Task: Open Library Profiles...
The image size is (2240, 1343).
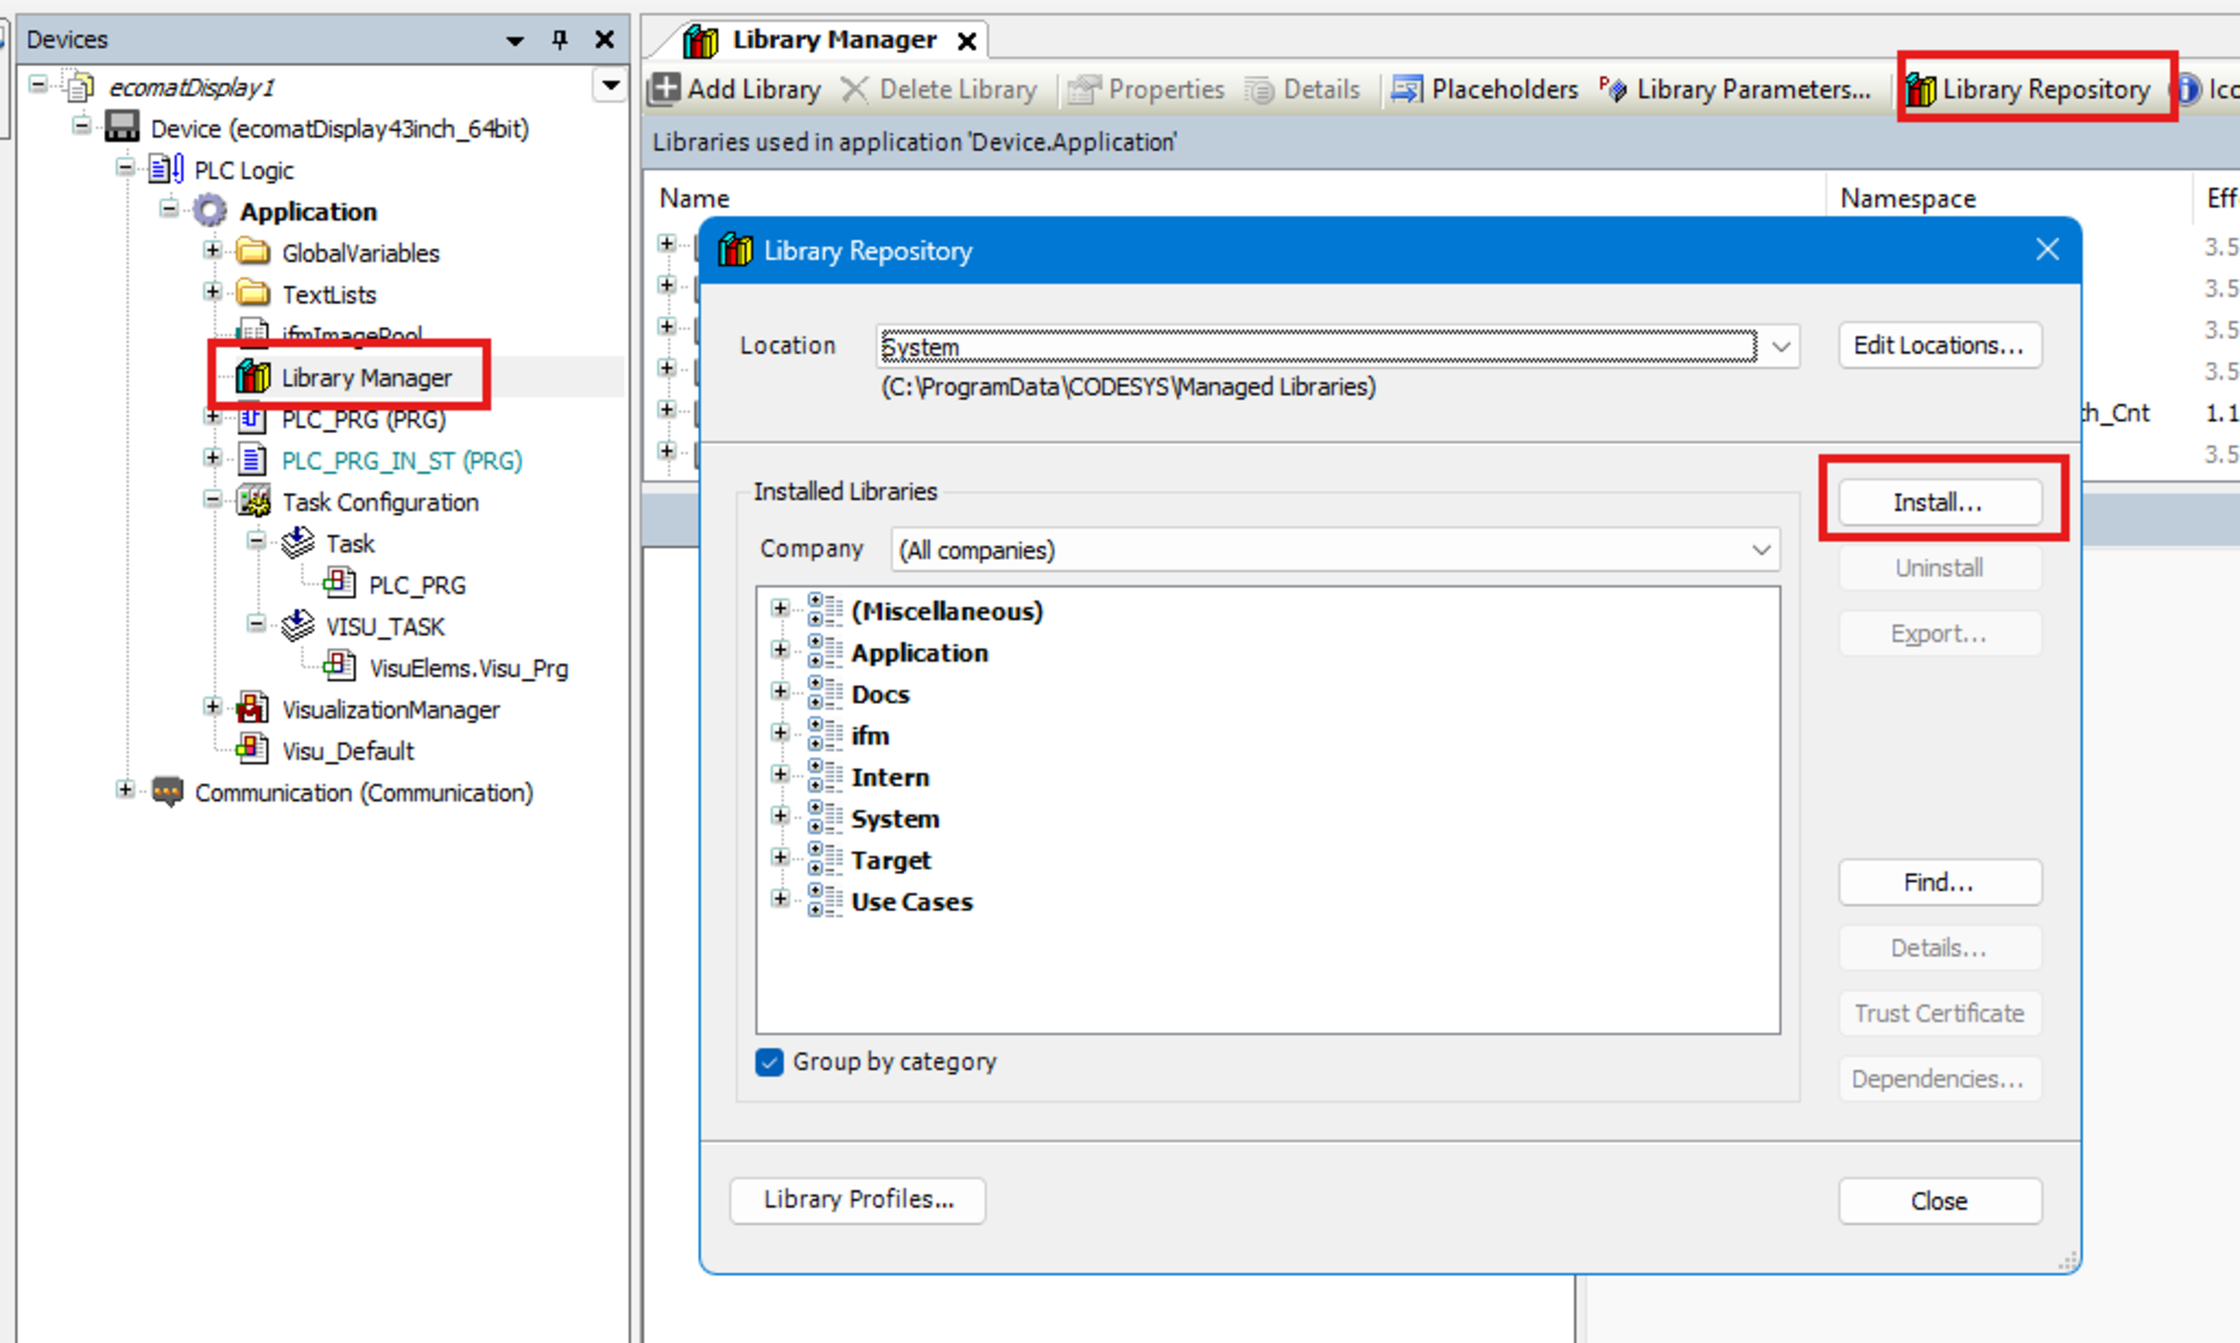Action: 858,1199
